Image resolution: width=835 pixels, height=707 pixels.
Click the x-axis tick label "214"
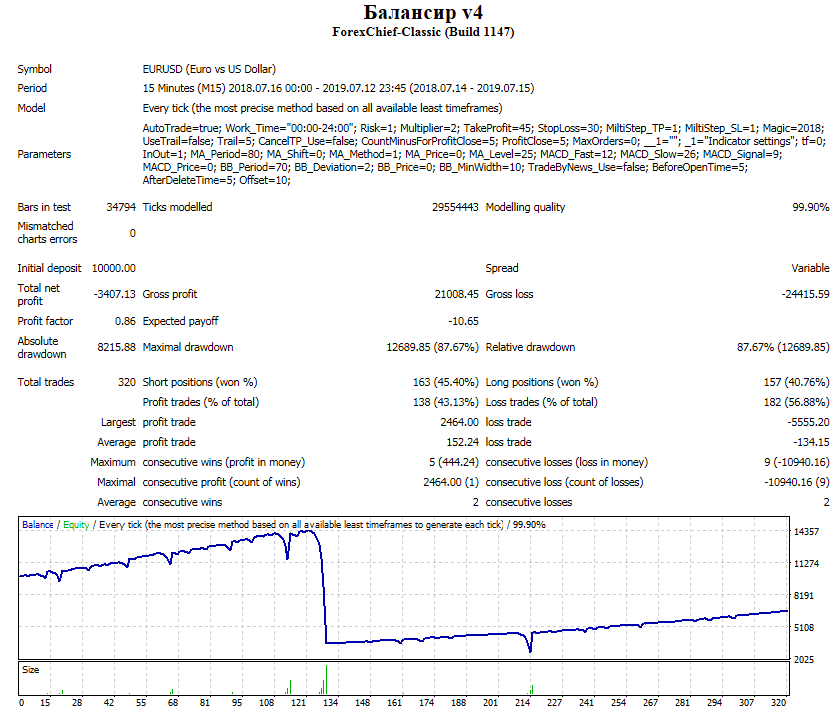coord(522,702)
